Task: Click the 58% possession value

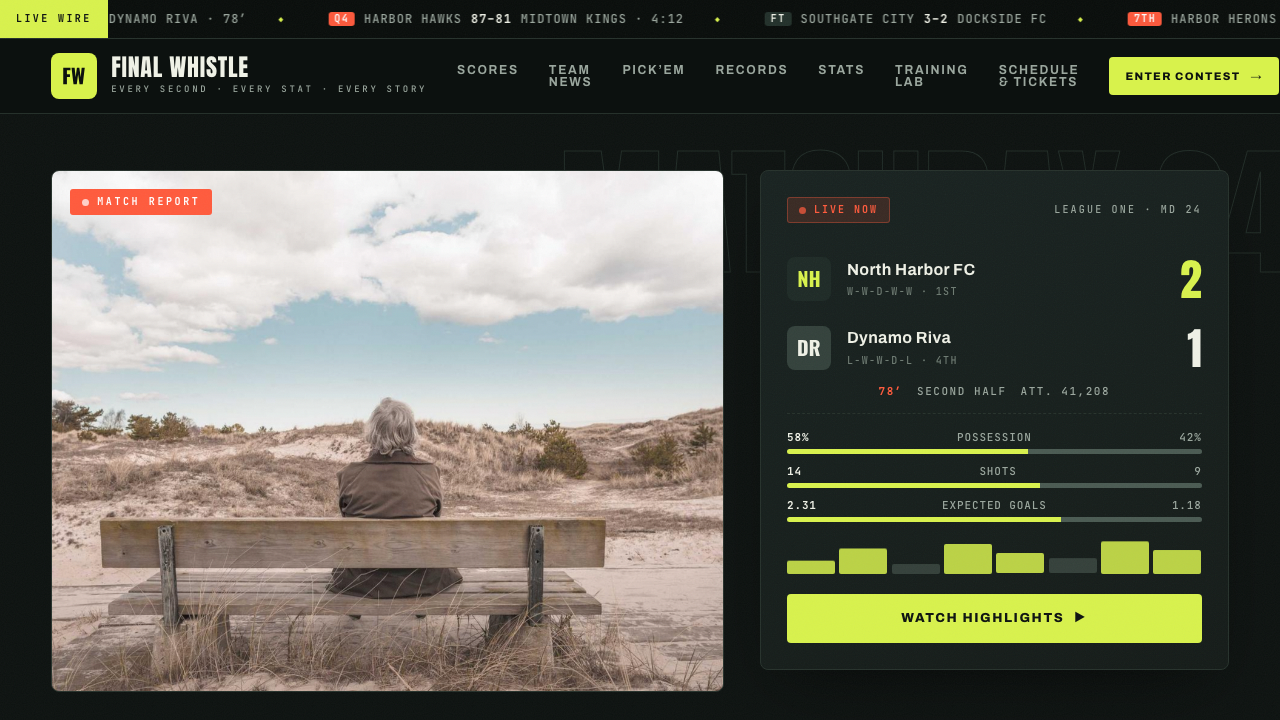Action: (798, 438)
